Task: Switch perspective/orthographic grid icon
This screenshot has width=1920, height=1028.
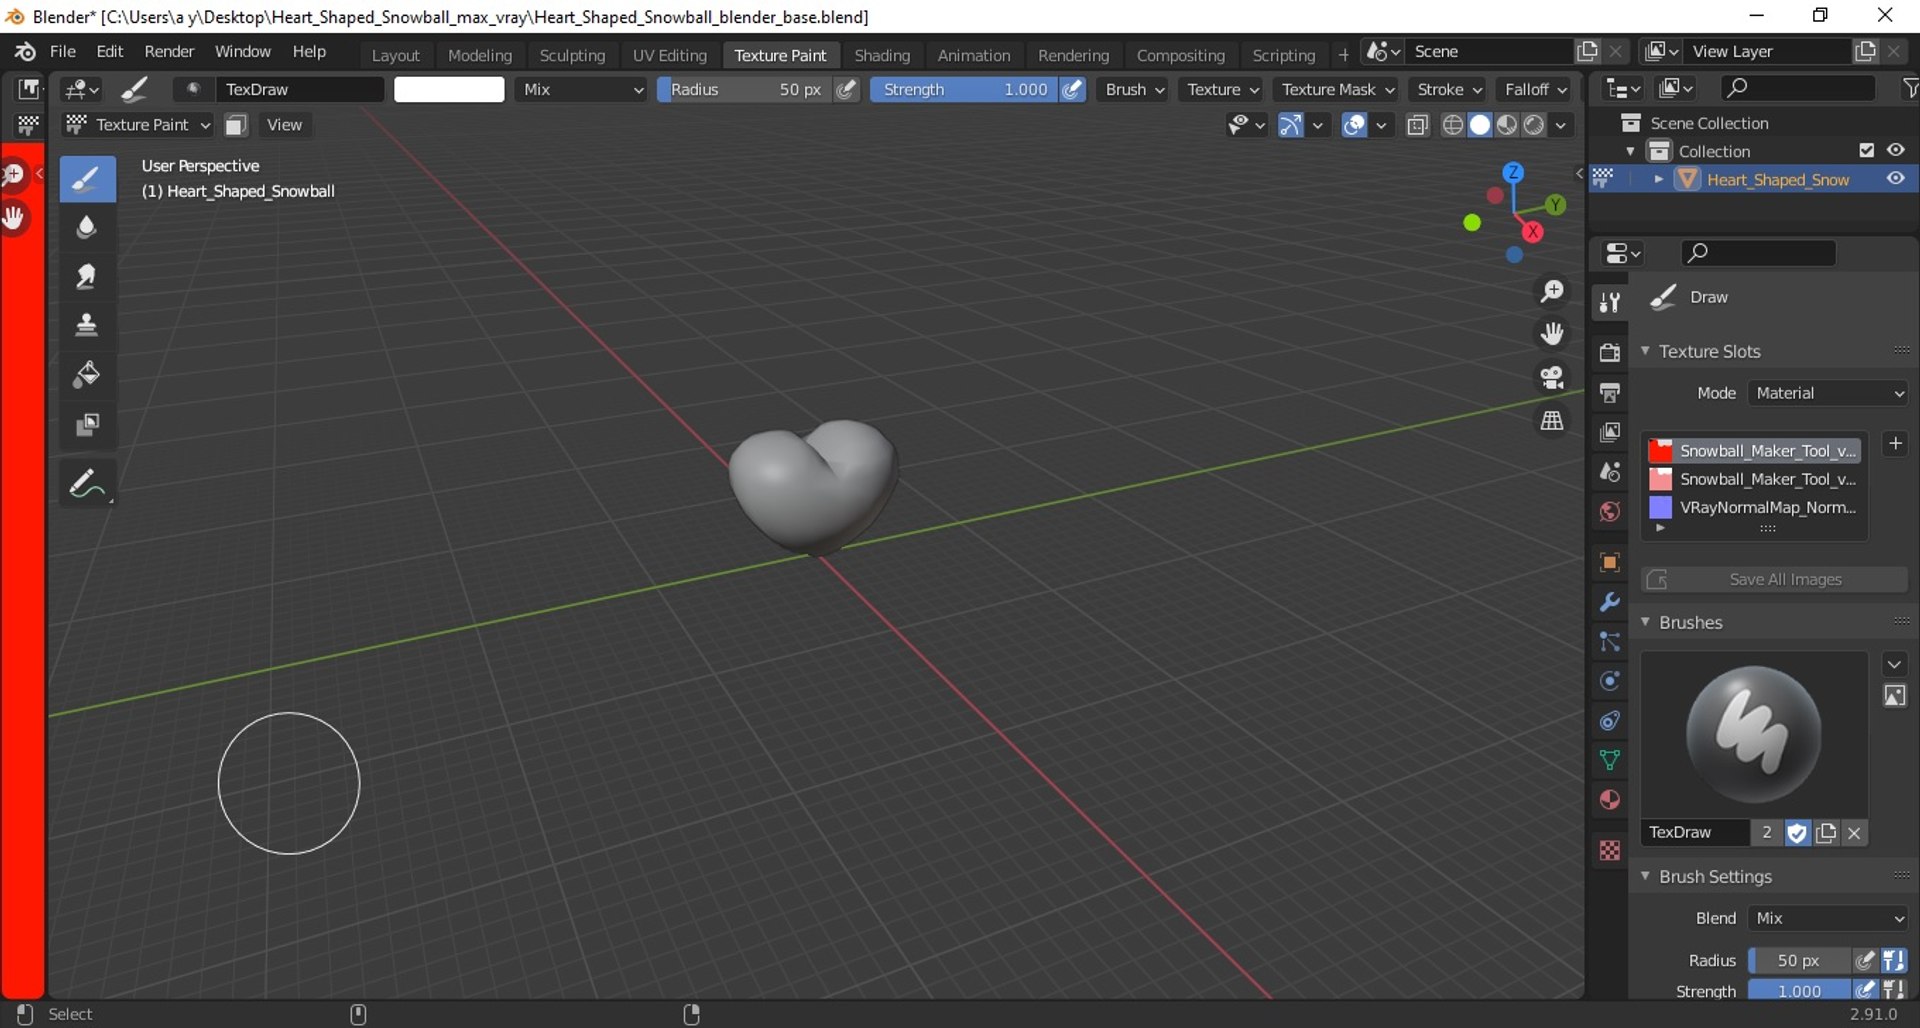Action: 1552,421
